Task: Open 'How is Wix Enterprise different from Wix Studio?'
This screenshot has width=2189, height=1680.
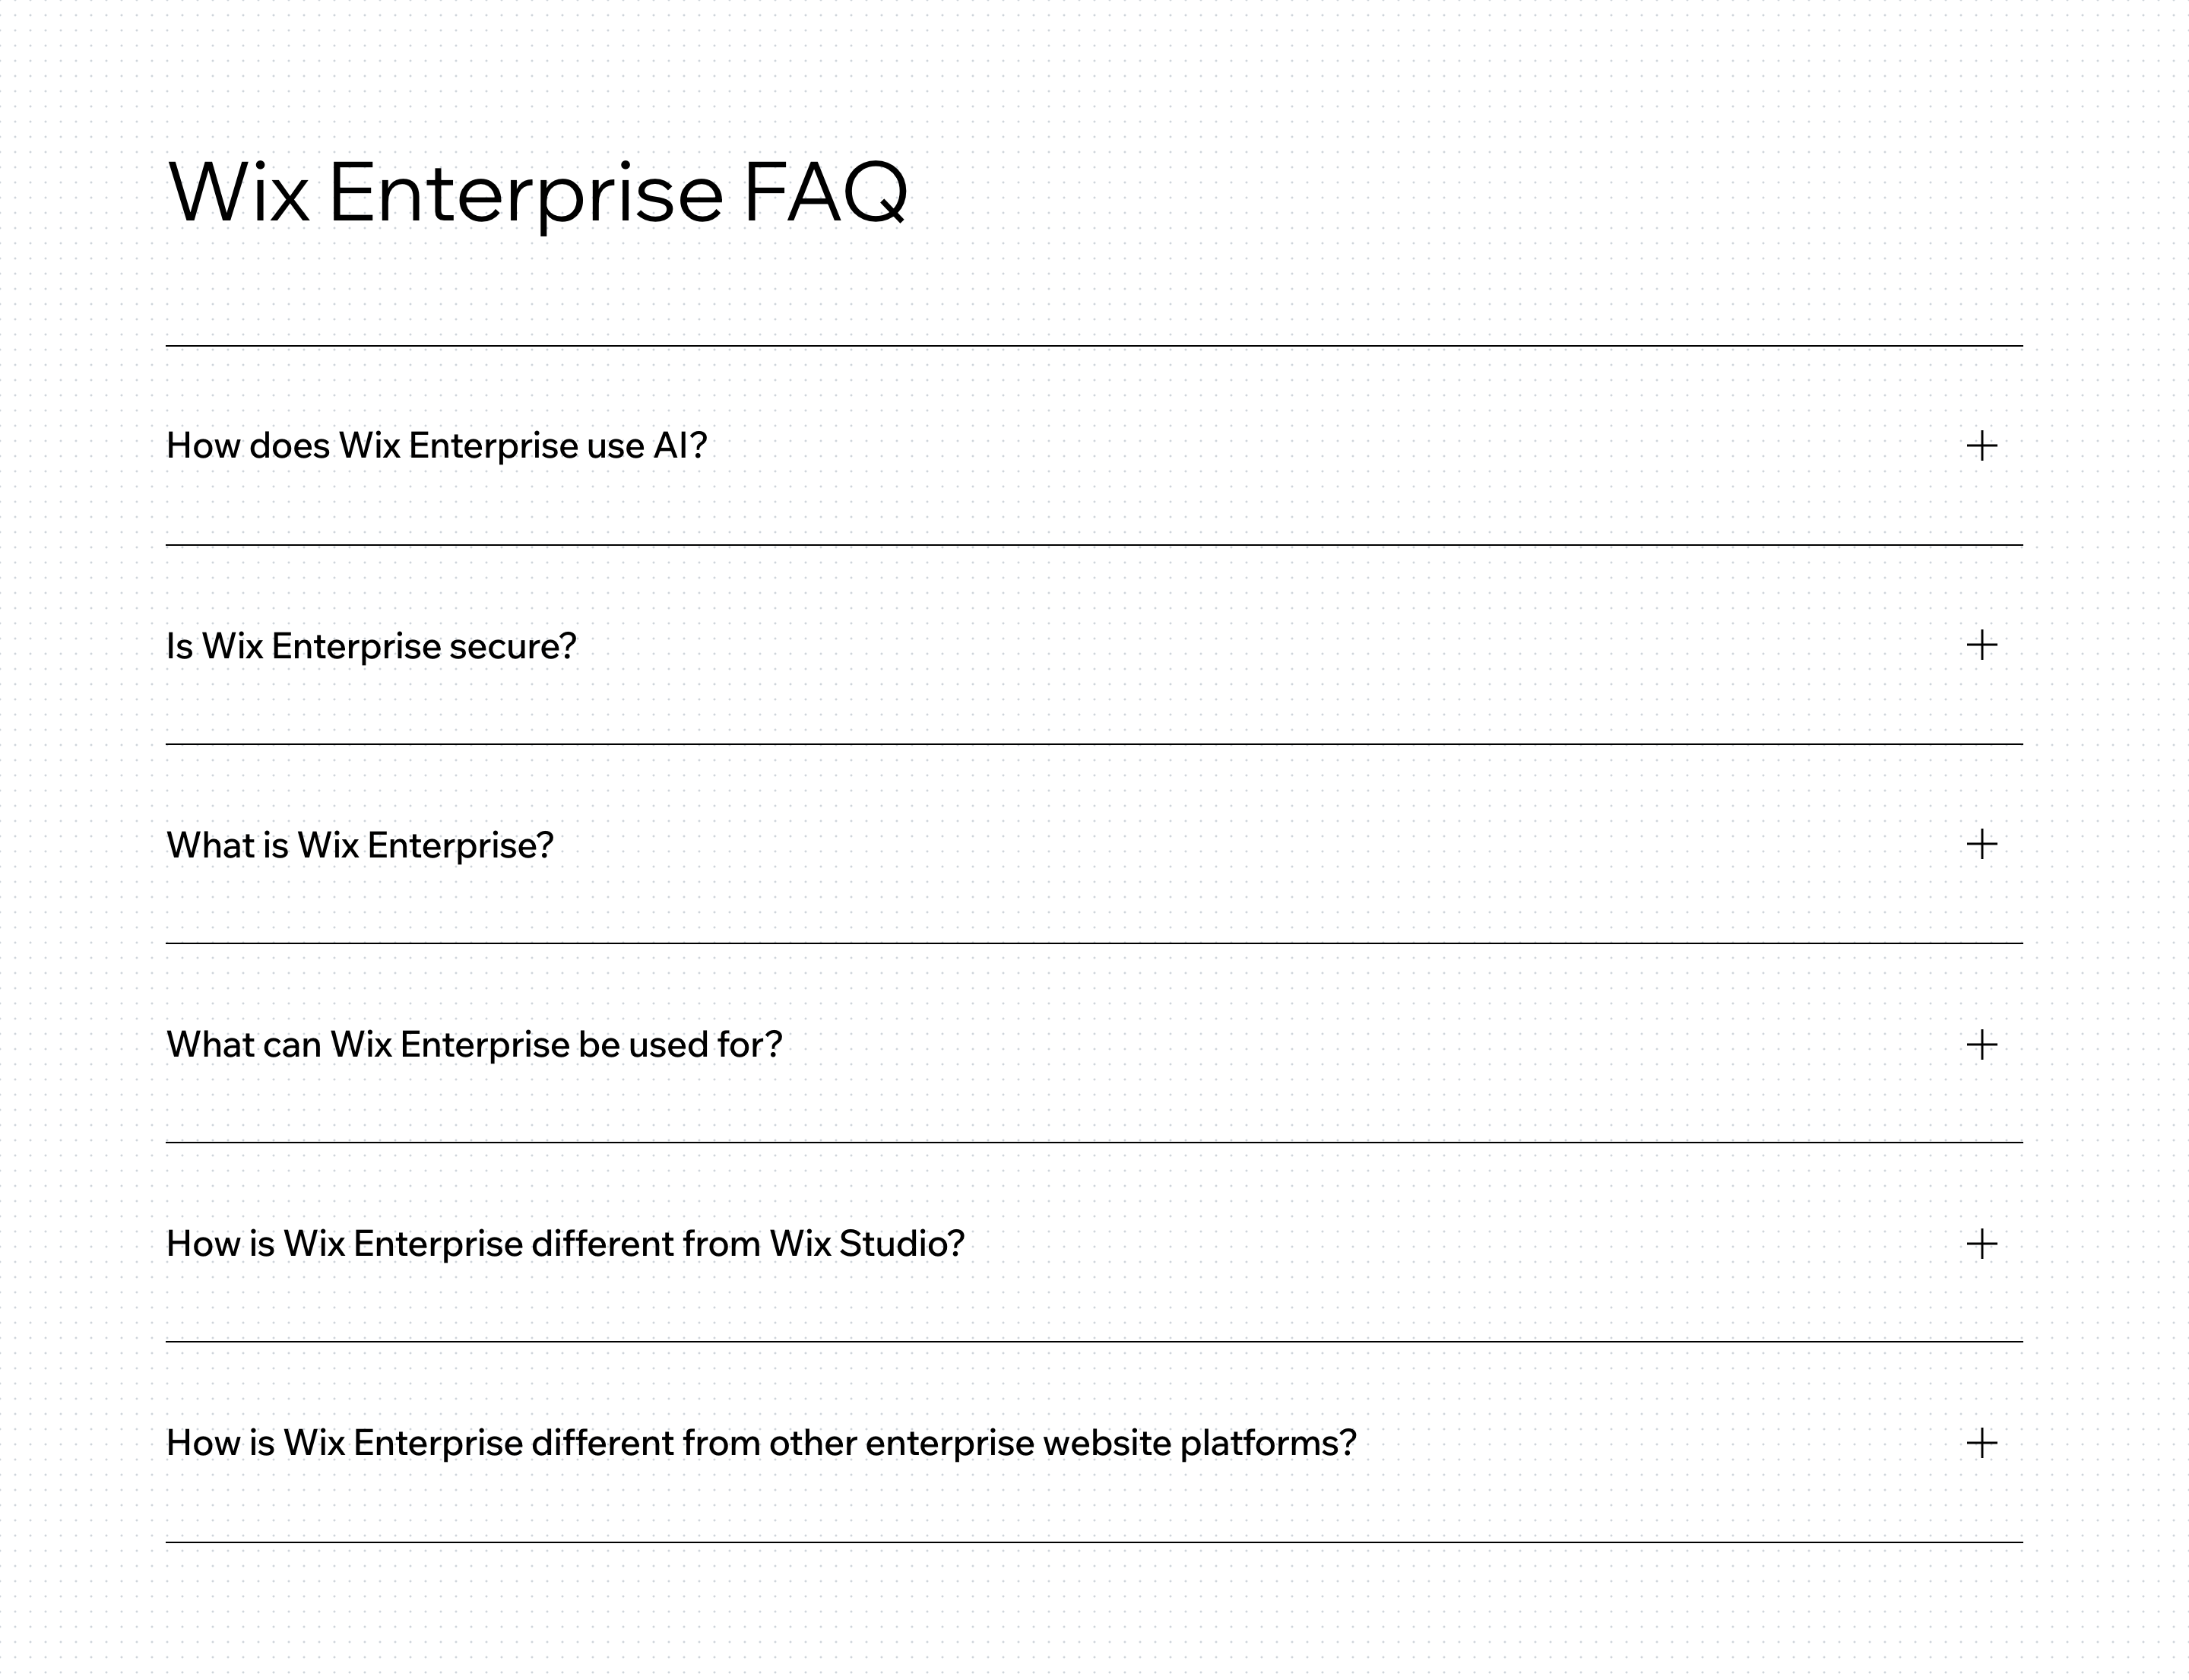Action: pyautogui.click(x=1094, y=1242)
